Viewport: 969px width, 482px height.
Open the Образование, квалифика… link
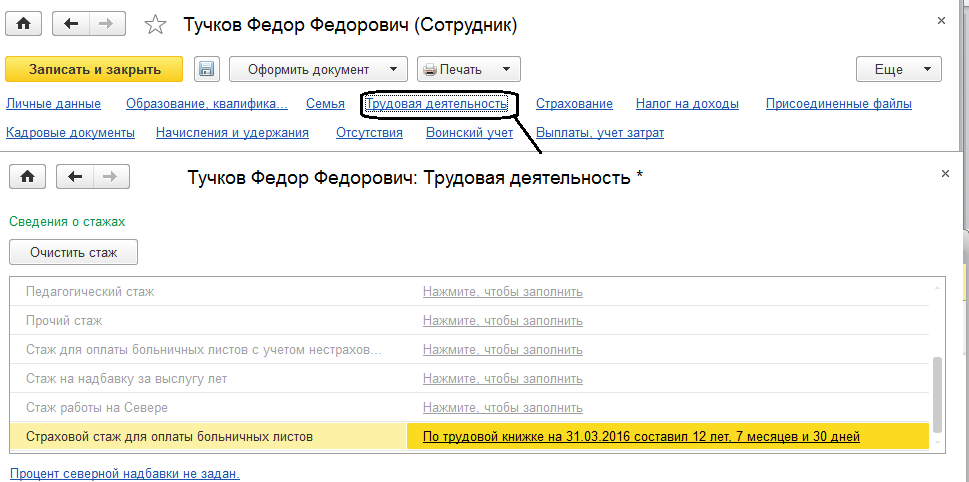[207, 104]
